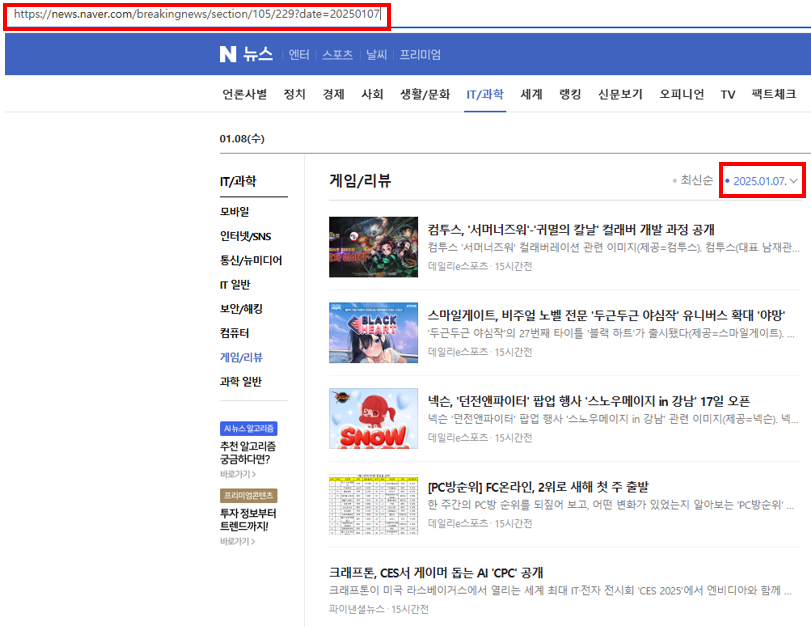Select the TV tab
Image resolution: width=811 pixels, height=627 pixels.
pos(728,94)
